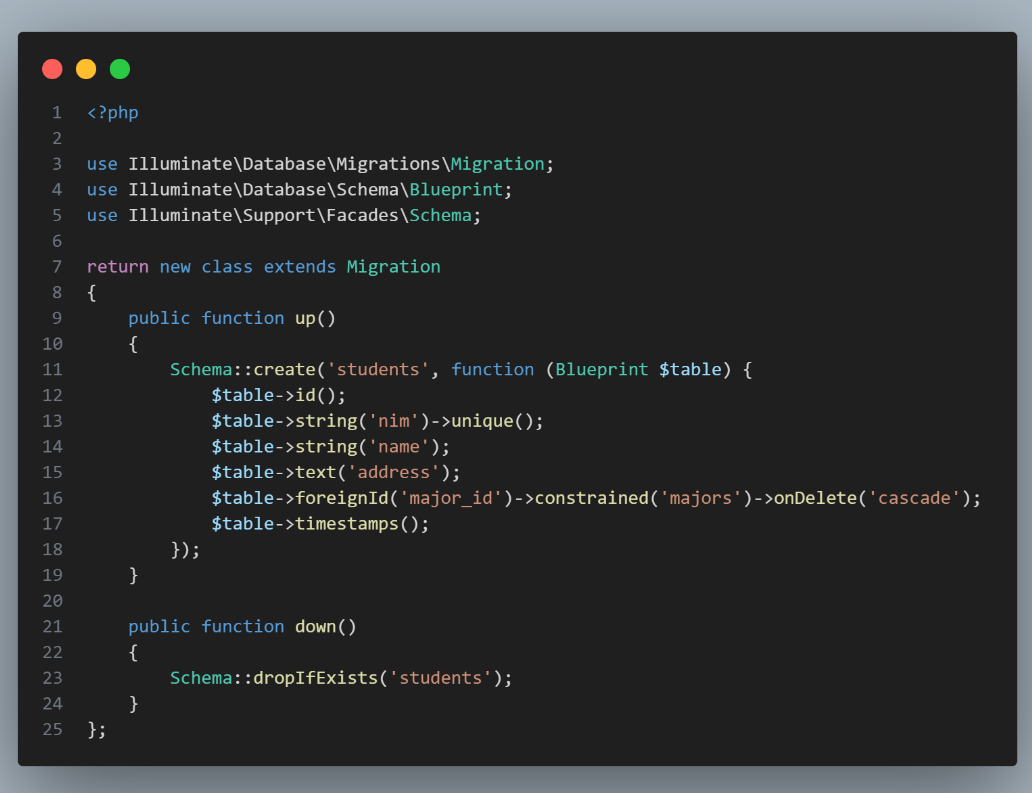Select the <?php opening tag
1032x793 pixels.
click(112, 112)
